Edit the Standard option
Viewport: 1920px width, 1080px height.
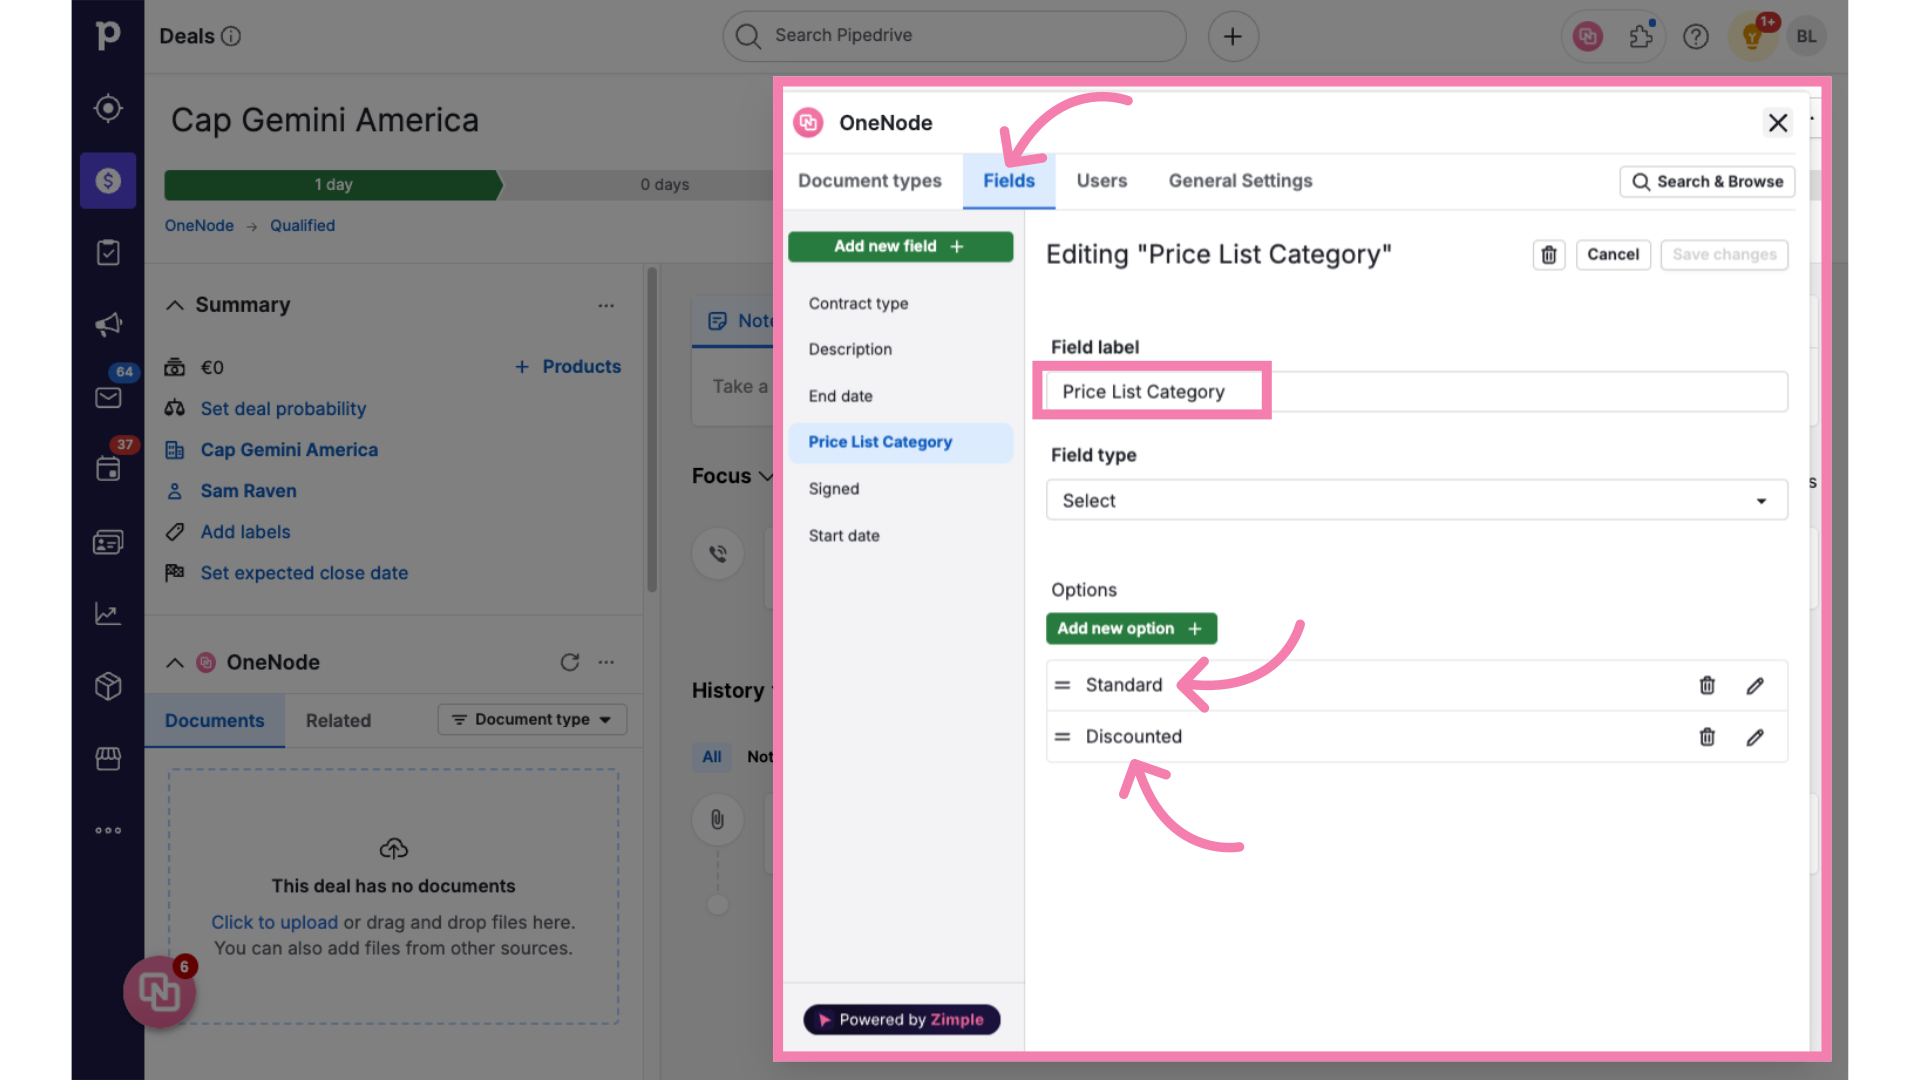pos(1755,685)
